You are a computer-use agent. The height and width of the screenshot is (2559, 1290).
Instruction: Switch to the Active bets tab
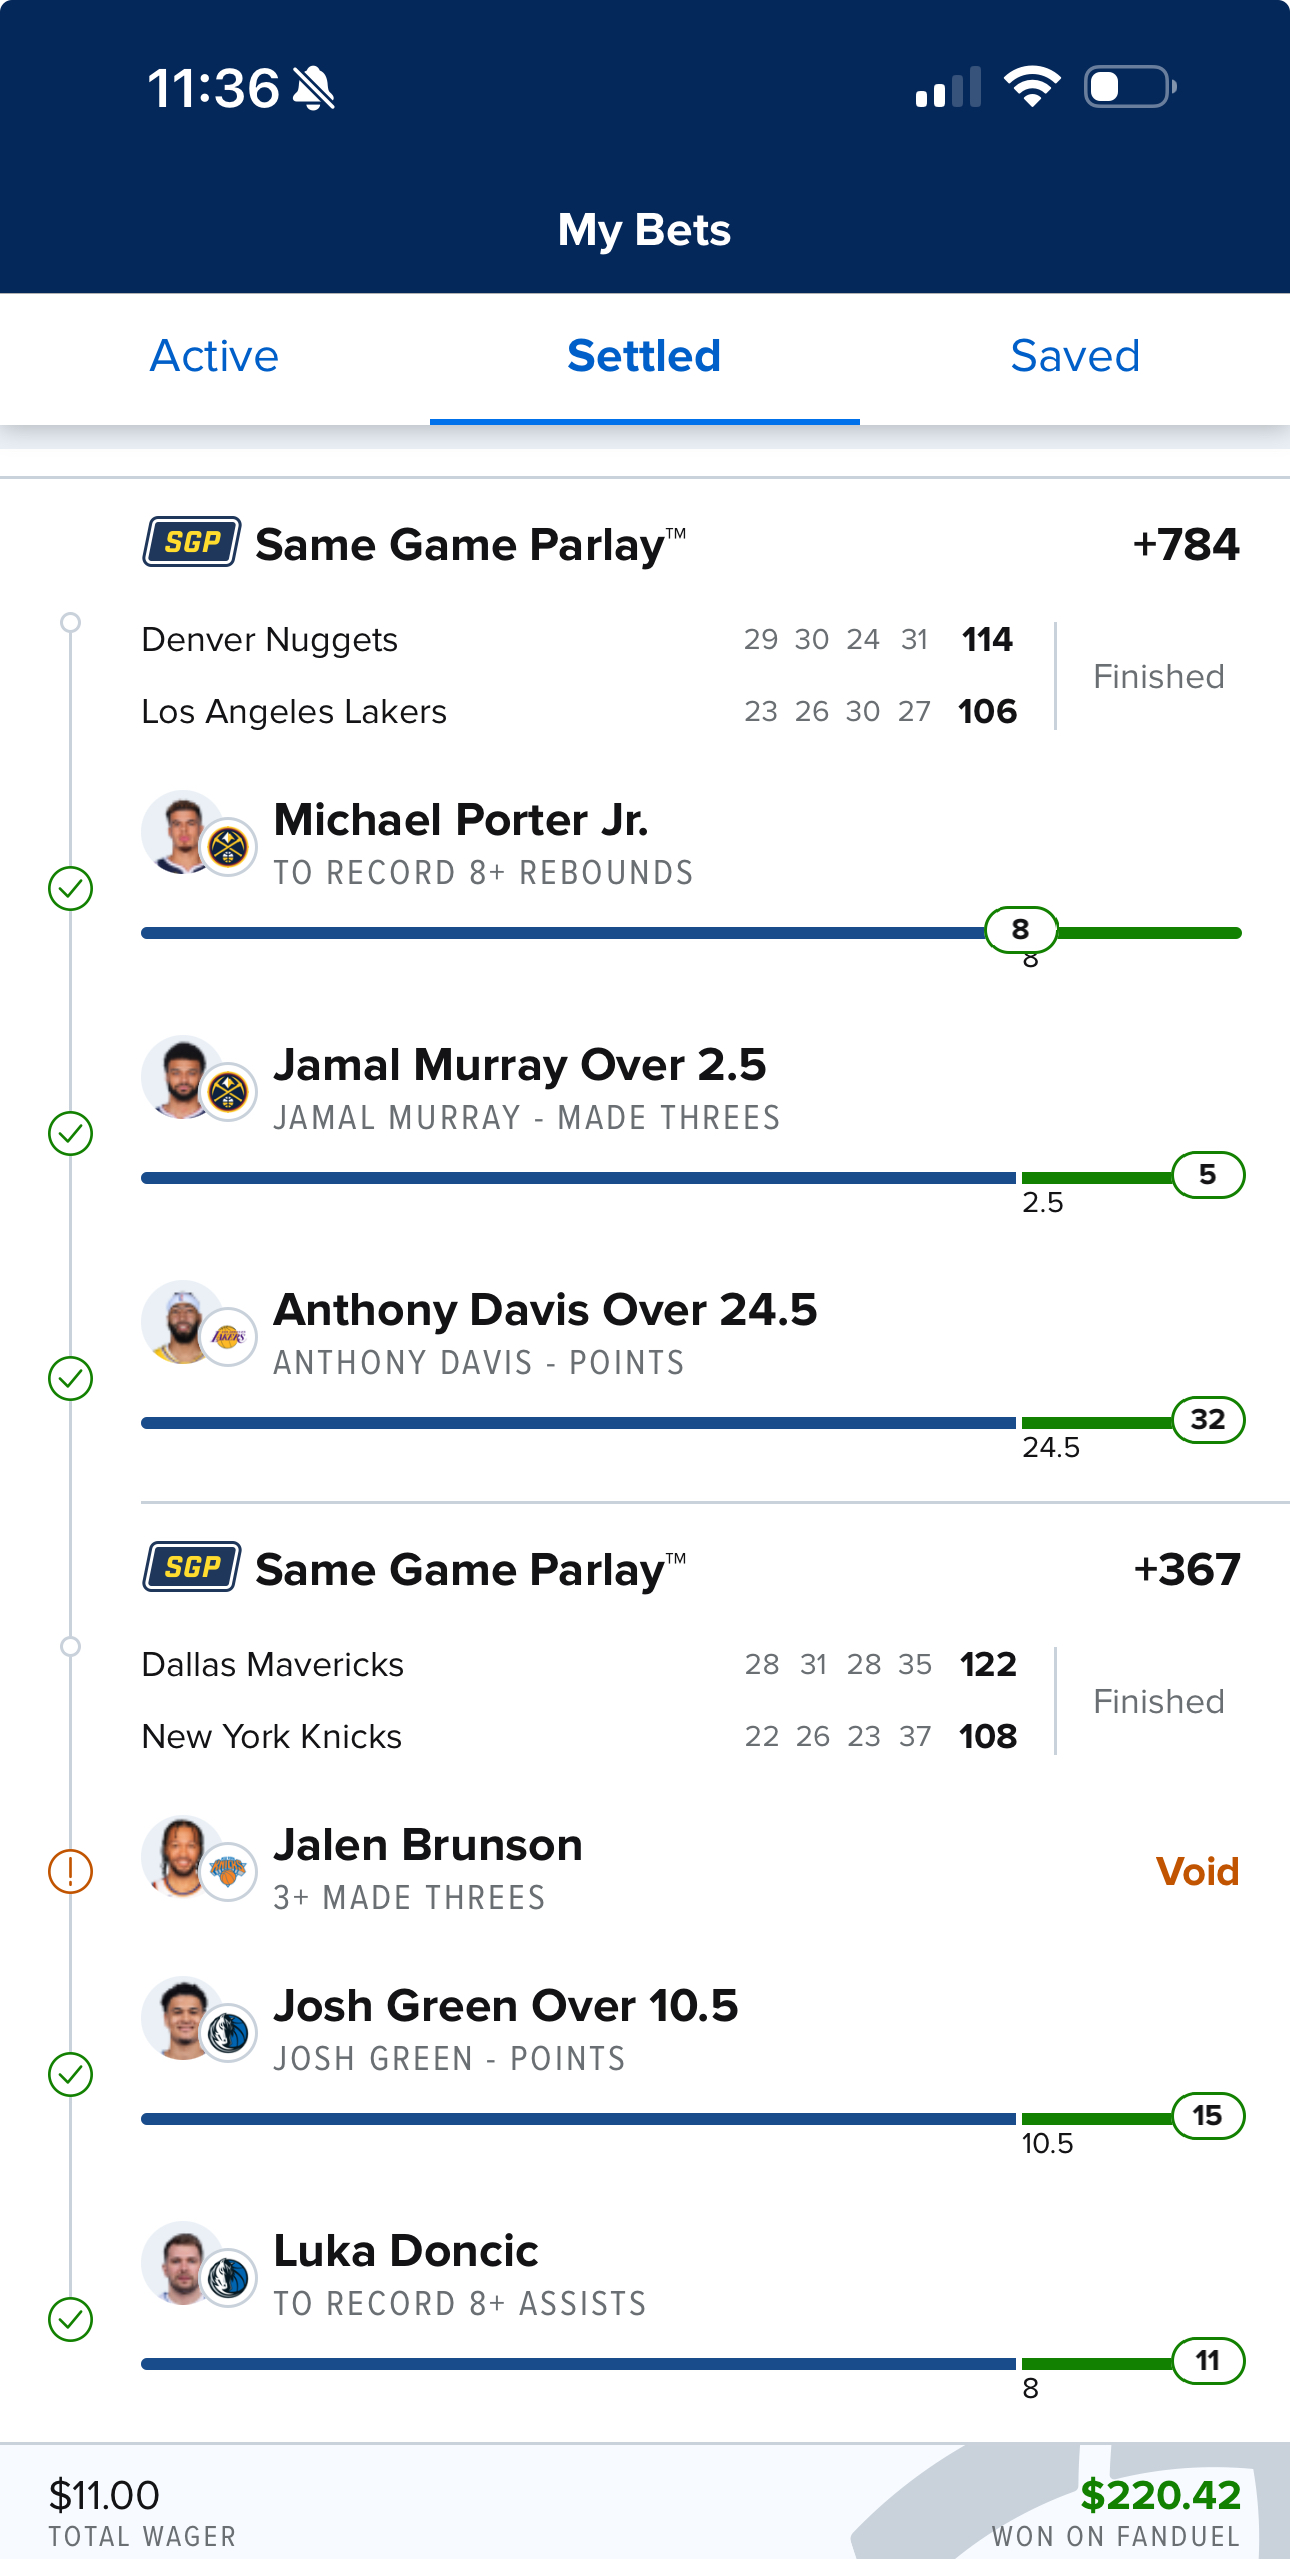[x=214, y=356]
